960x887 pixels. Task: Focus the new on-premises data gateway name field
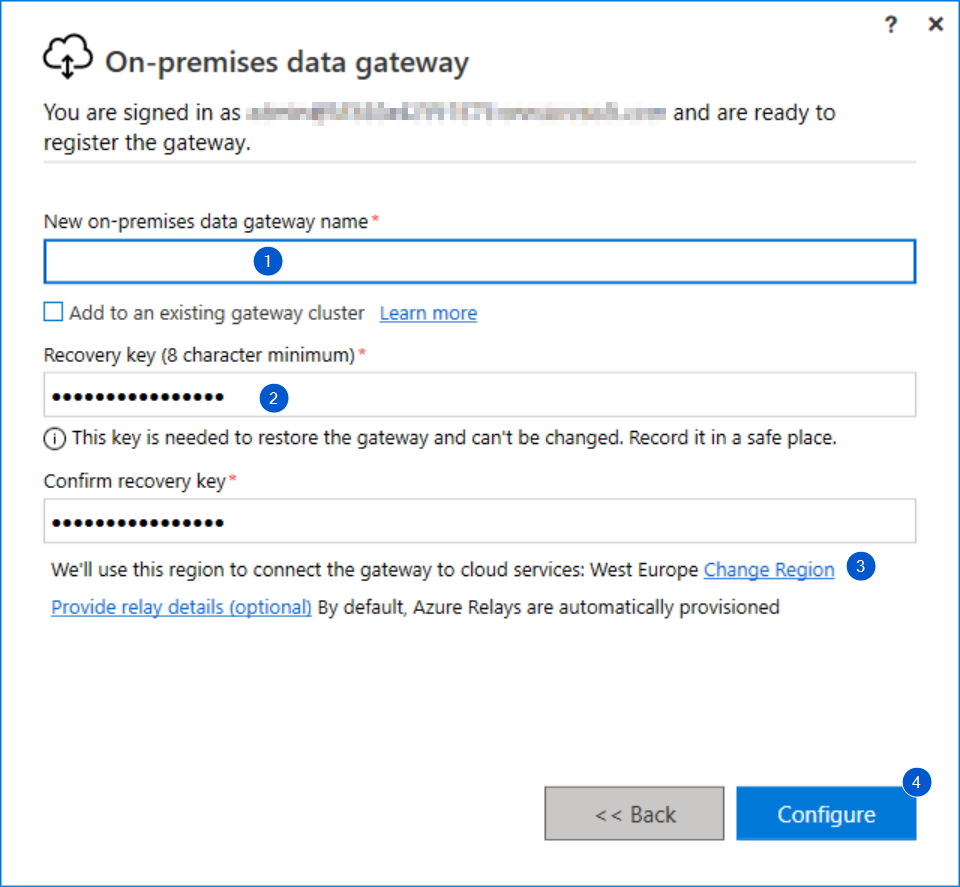[480, 261]
